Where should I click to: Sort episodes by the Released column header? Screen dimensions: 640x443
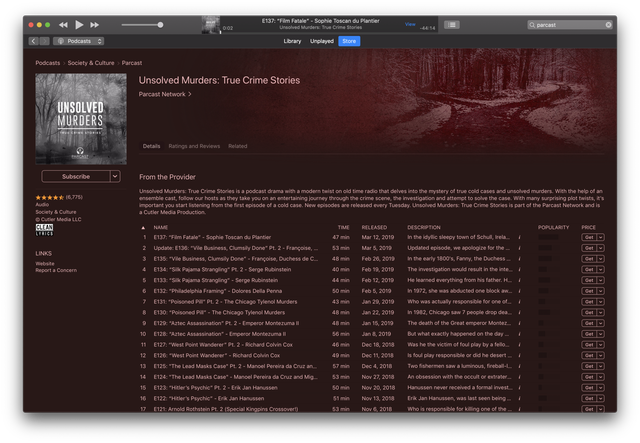point(375,227)
